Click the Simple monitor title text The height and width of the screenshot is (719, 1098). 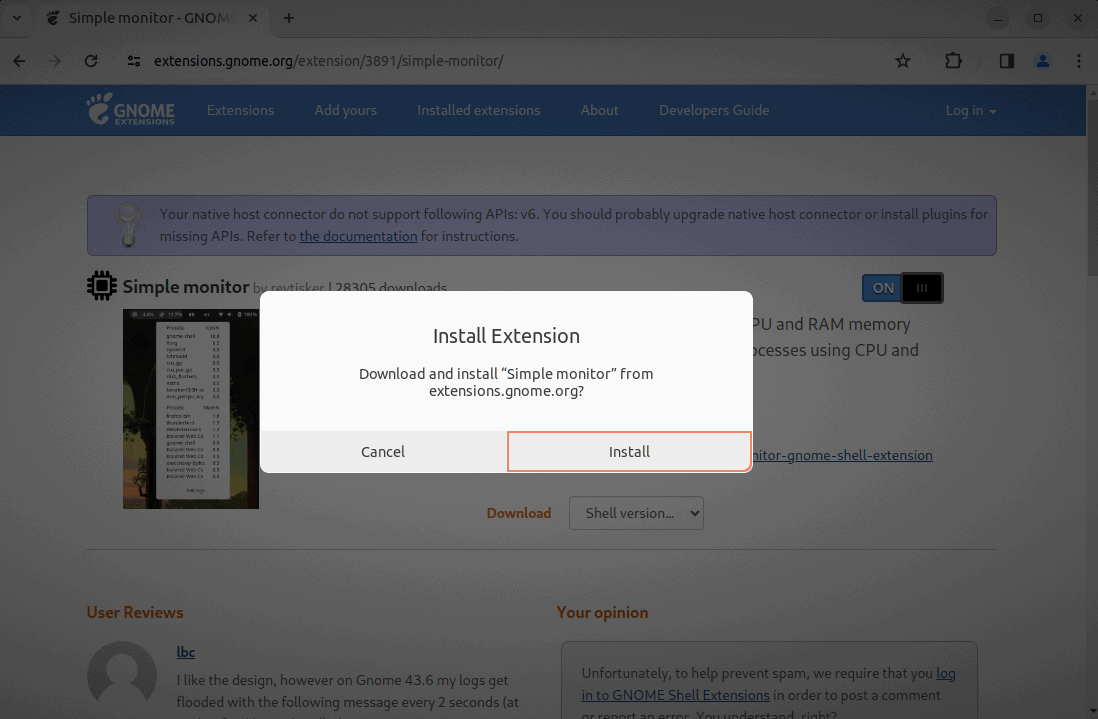click(x=186, y=286)
